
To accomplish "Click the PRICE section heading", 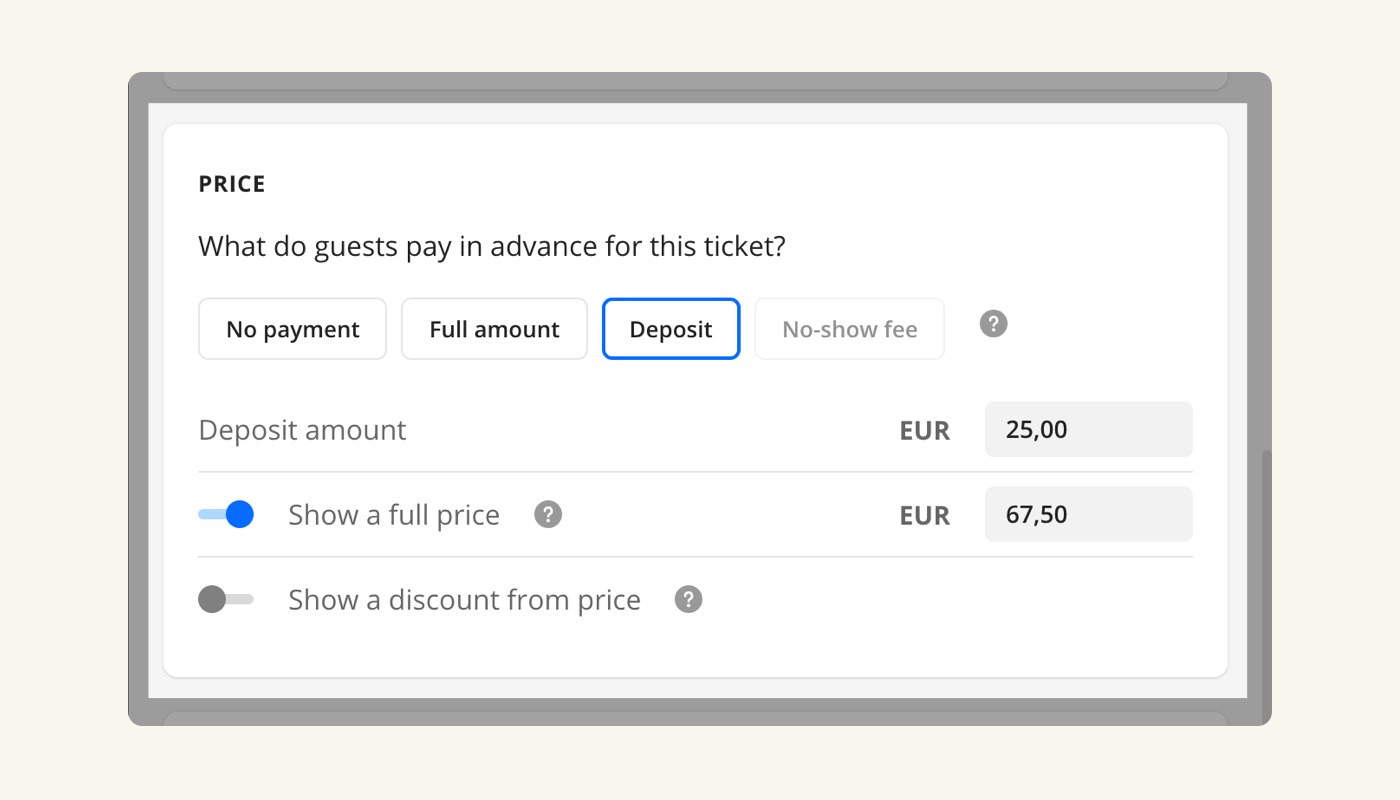I will (232, 184).
